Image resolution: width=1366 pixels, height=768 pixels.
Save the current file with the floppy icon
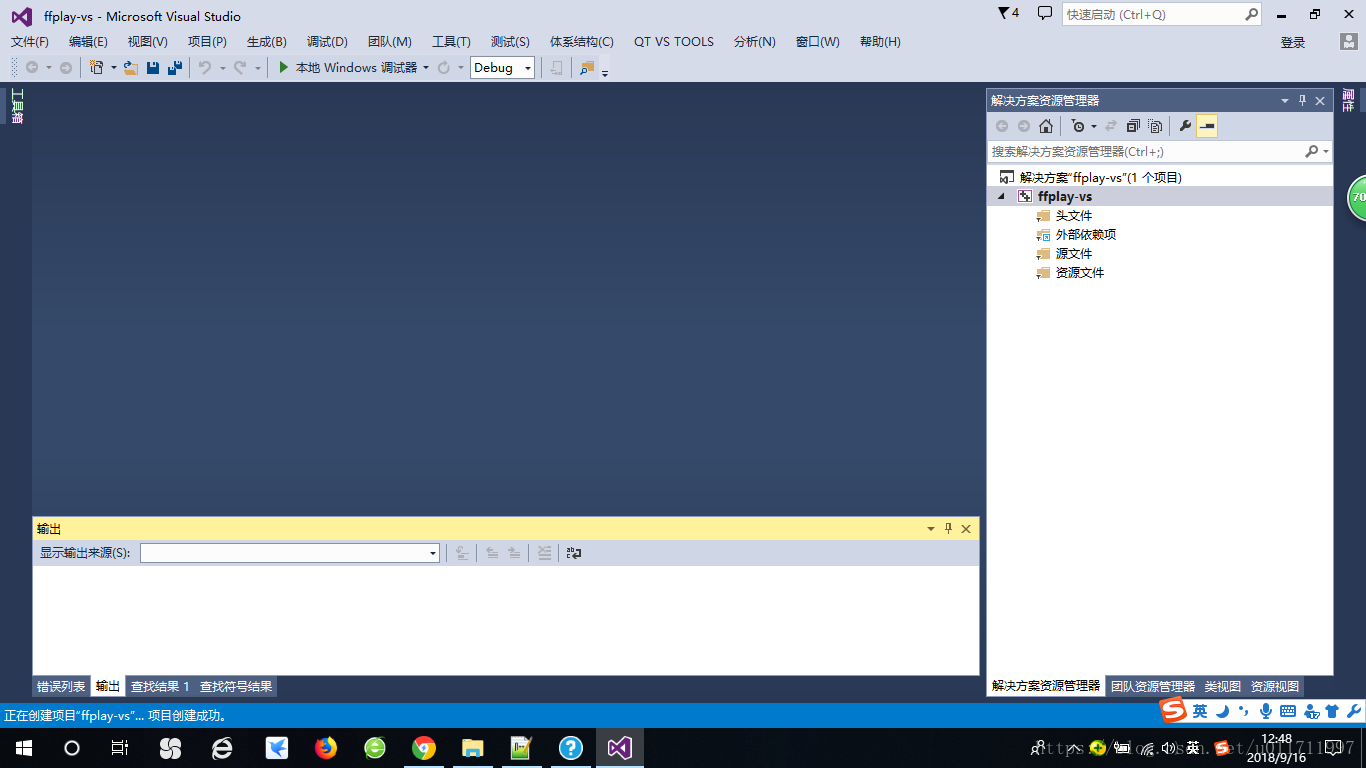coord(153,68)
